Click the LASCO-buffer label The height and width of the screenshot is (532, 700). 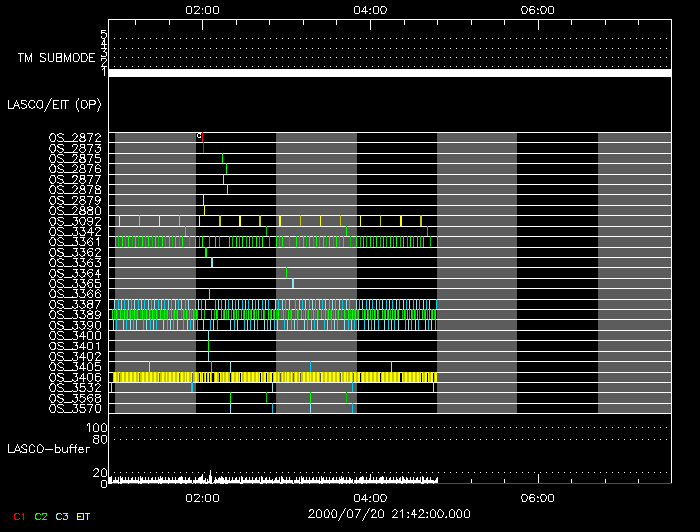pos(49,449)
